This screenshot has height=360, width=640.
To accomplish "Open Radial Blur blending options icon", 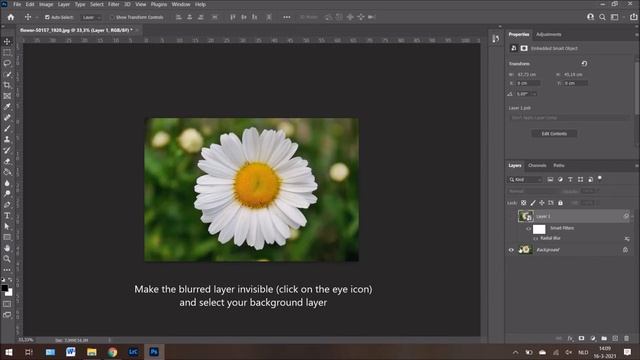I will pyautogui.click(x=627, y=239).
